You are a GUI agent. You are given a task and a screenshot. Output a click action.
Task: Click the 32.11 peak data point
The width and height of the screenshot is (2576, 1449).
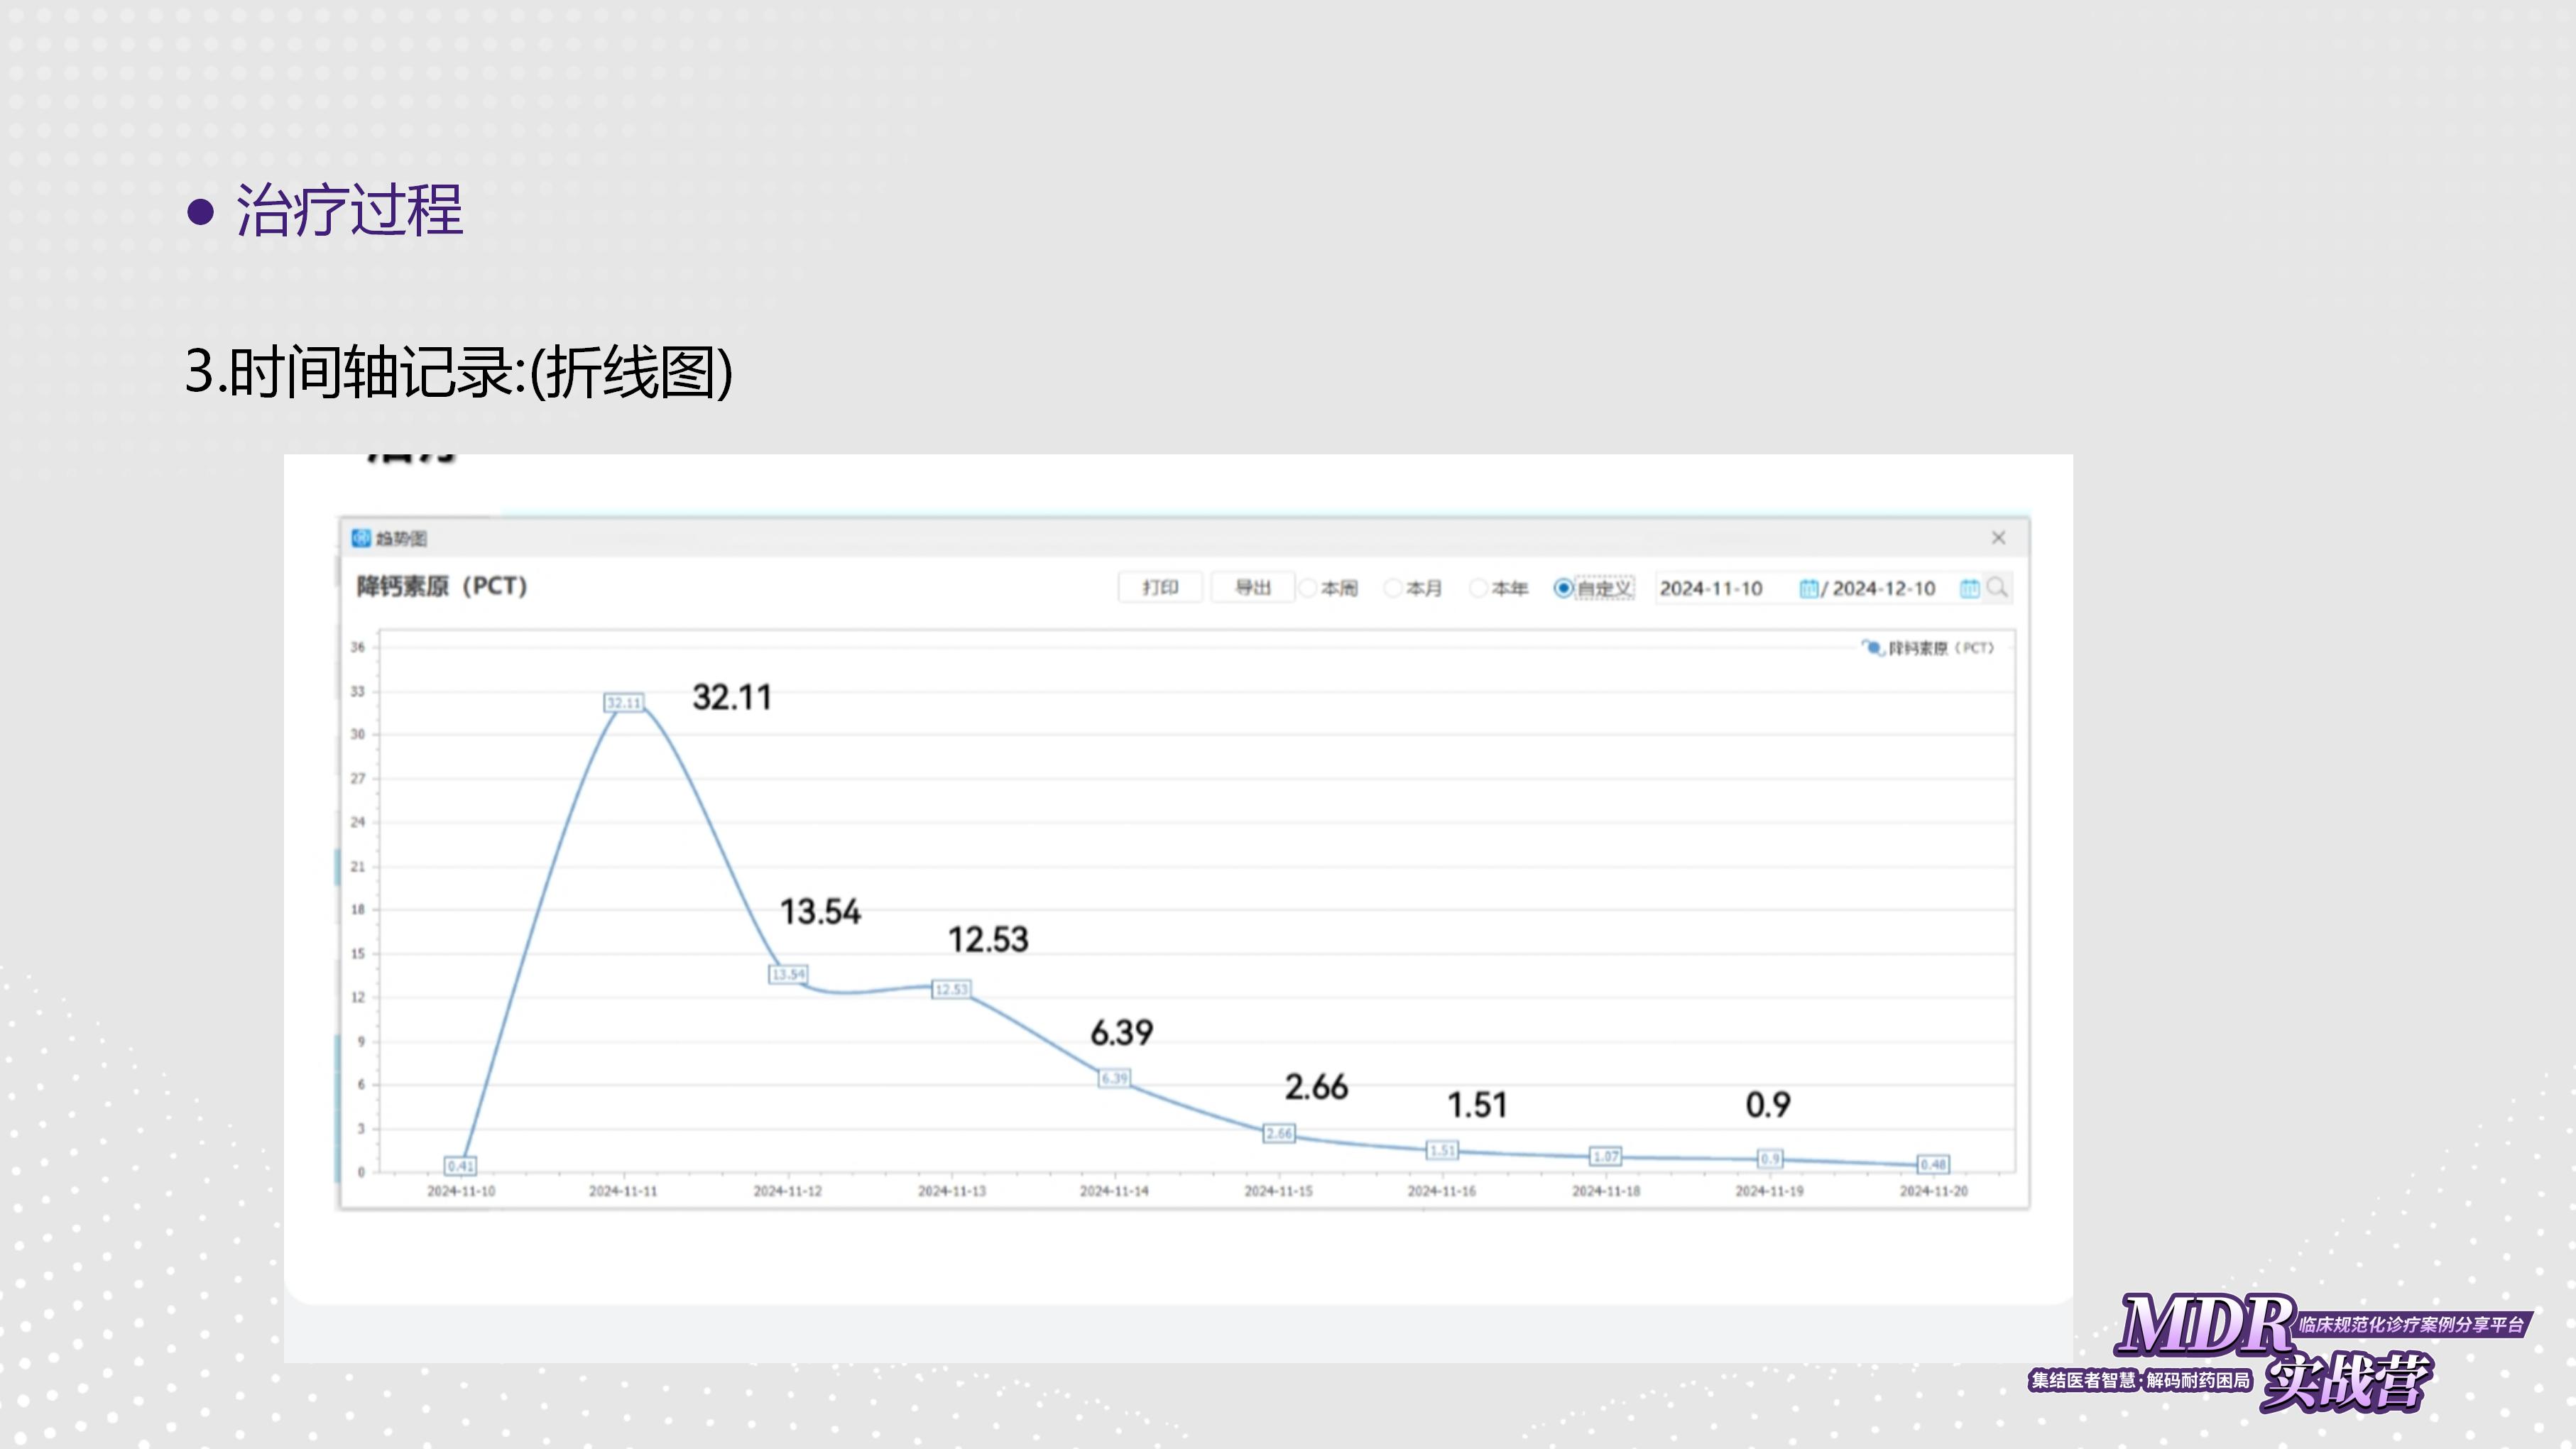(624, 703)
